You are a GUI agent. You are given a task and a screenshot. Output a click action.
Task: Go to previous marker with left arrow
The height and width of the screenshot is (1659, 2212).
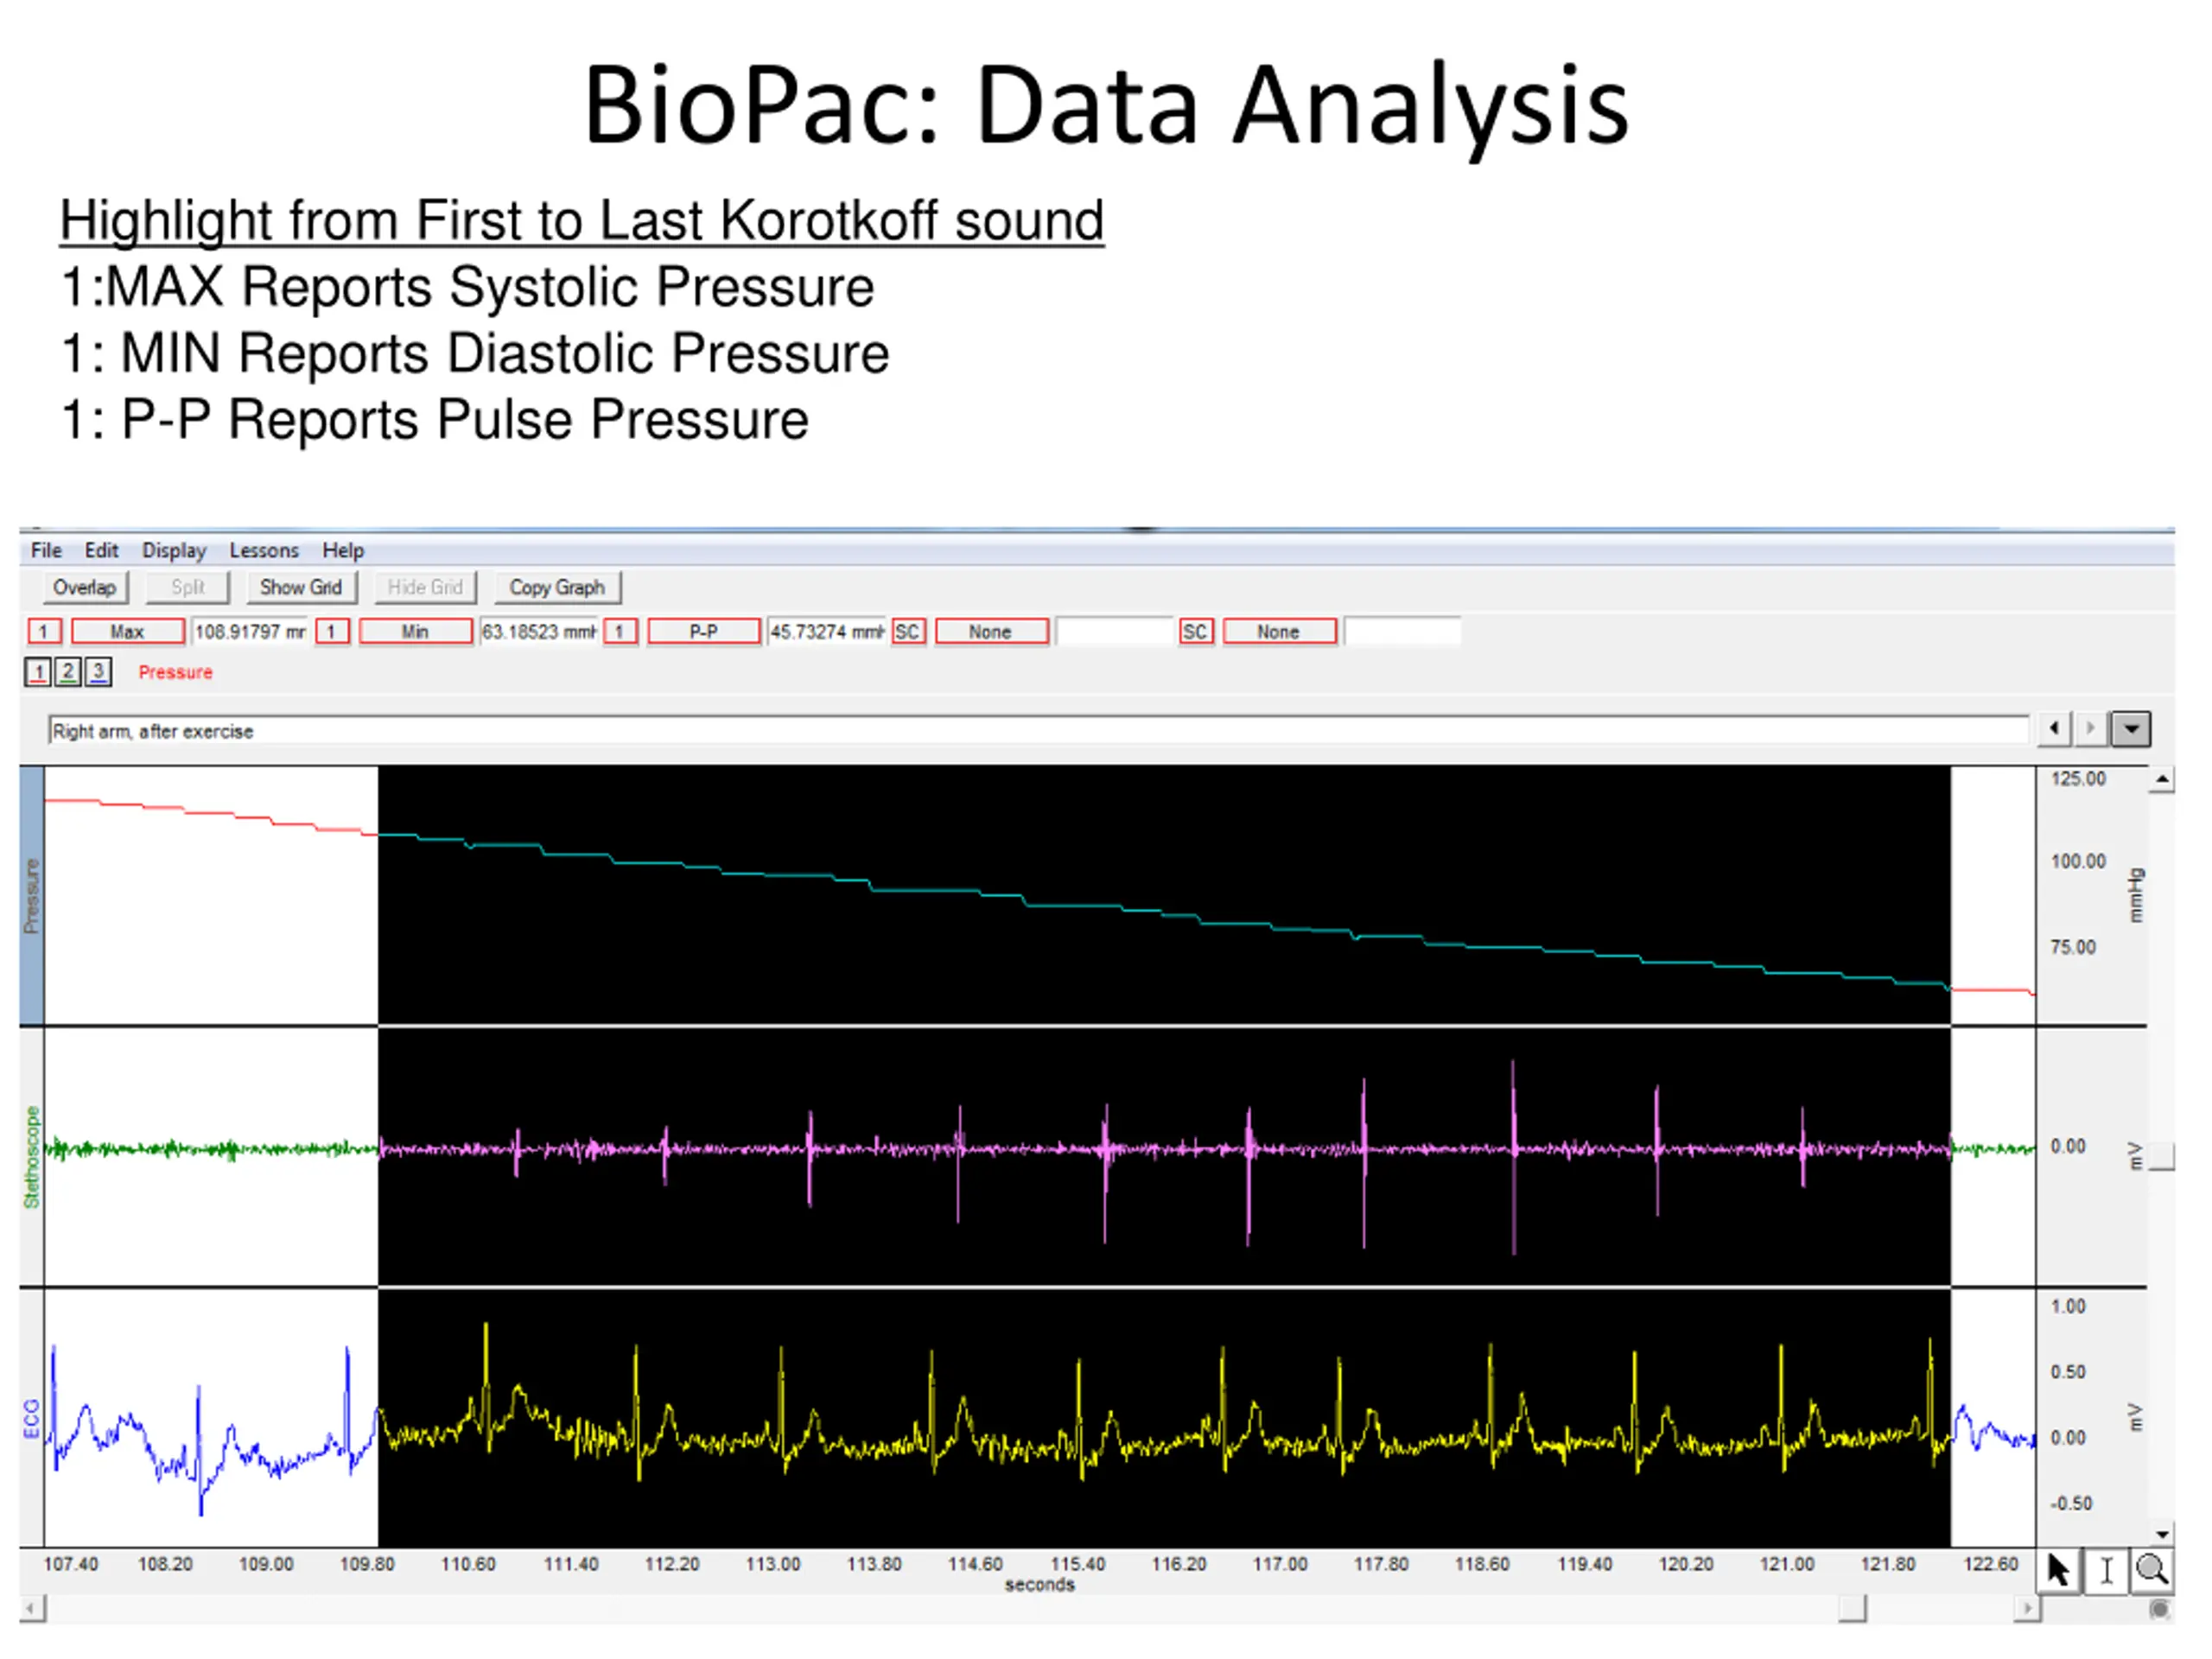[x=2054, y=729]
